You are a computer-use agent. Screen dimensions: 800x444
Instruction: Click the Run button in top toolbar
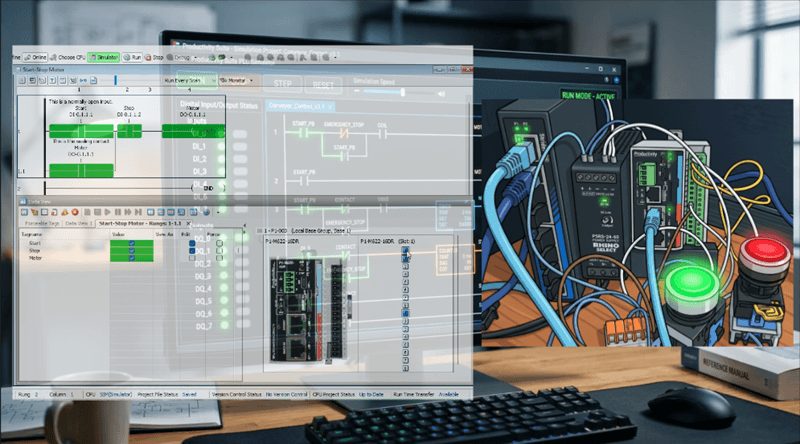coord(132,58)
